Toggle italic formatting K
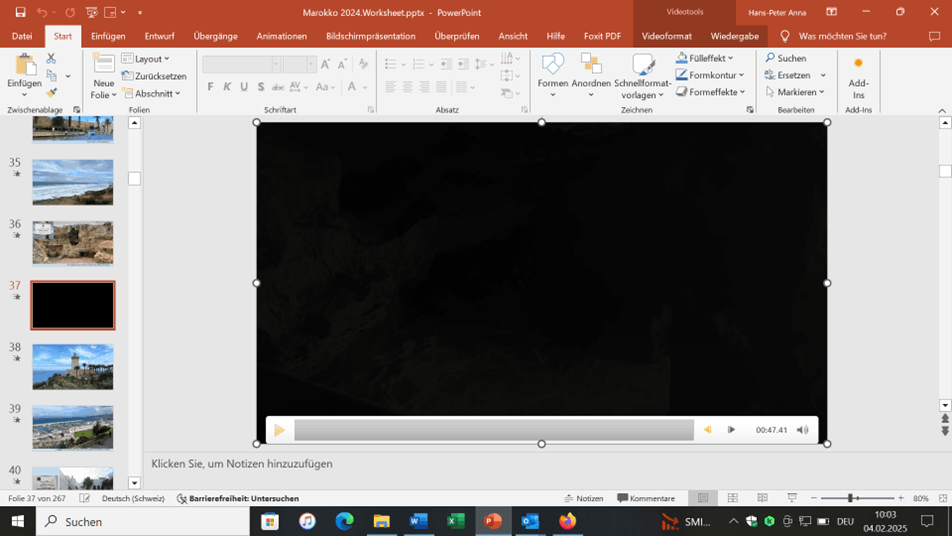Image resolution: width=952 pixels, height=536 pixels. pyautogui.click(x=227, y=87)
